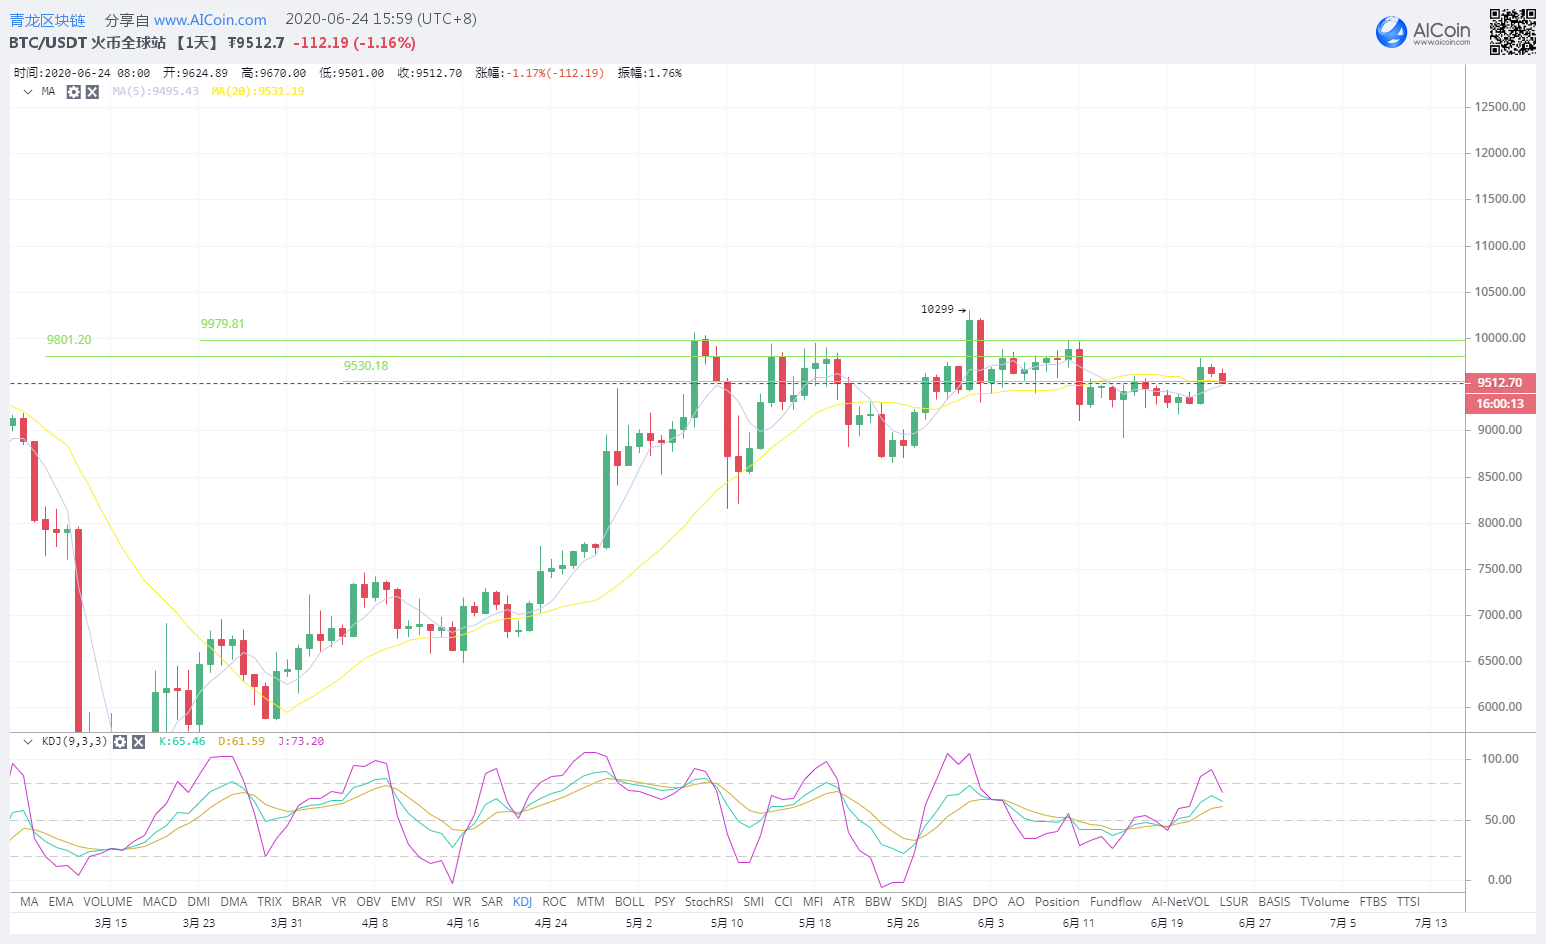The width and height of the screenshot is (1546, 944).
Task: Switch to the DMI indicator tab
Action: (199, 902)
